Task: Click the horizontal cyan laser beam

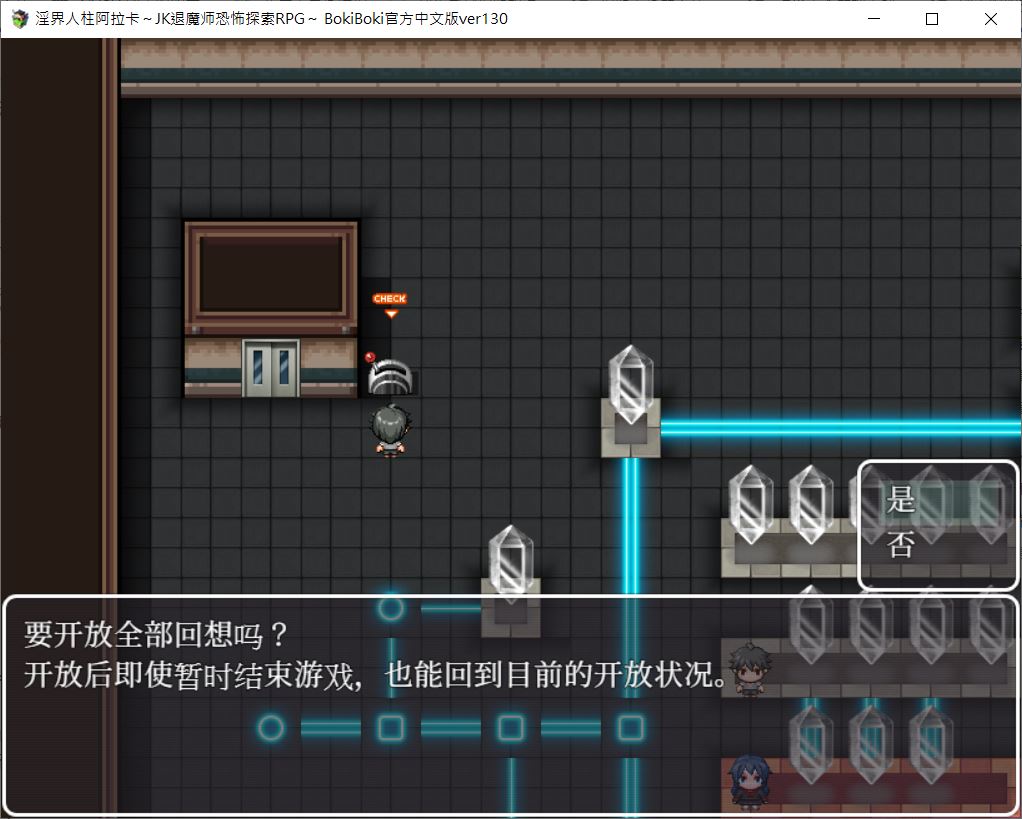Action: [840, 428]
